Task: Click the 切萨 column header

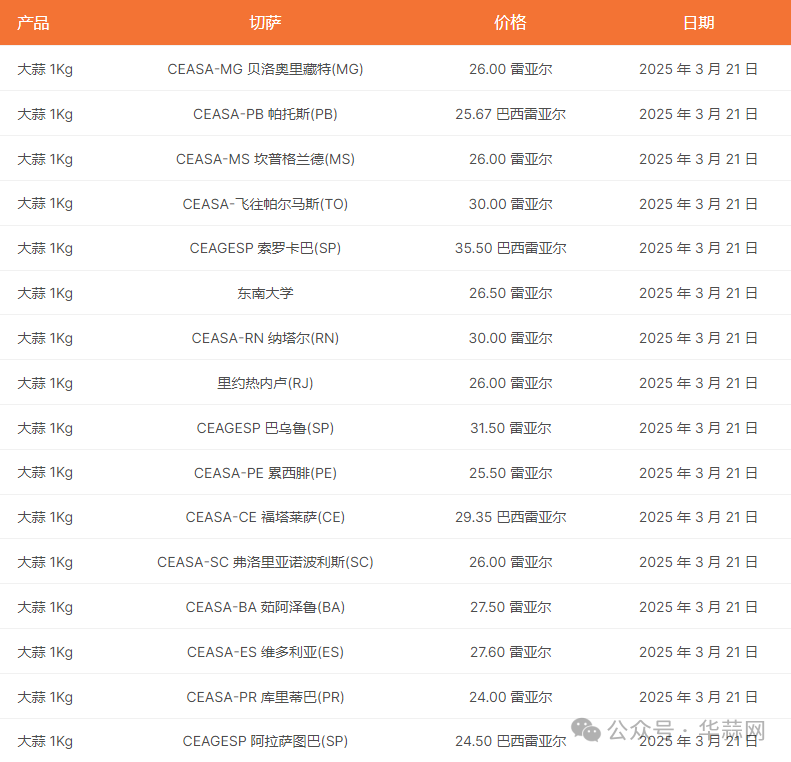Action: pyautogui.click(x=265, y=23)
